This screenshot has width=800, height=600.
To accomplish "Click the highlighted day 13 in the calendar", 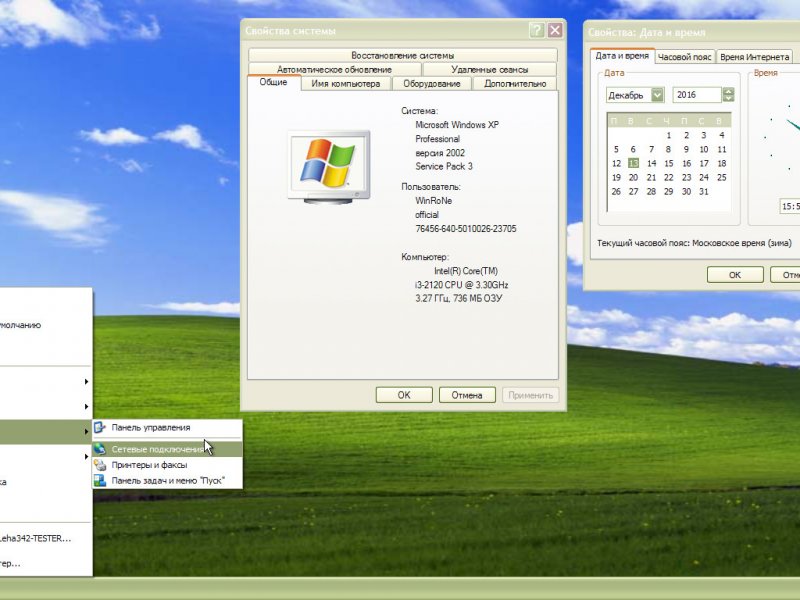I will (x=633, y=163).
